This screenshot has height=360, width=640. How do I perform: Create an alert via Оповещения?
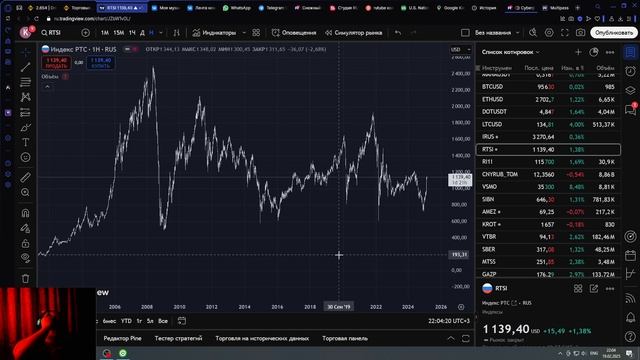point(294,33)
